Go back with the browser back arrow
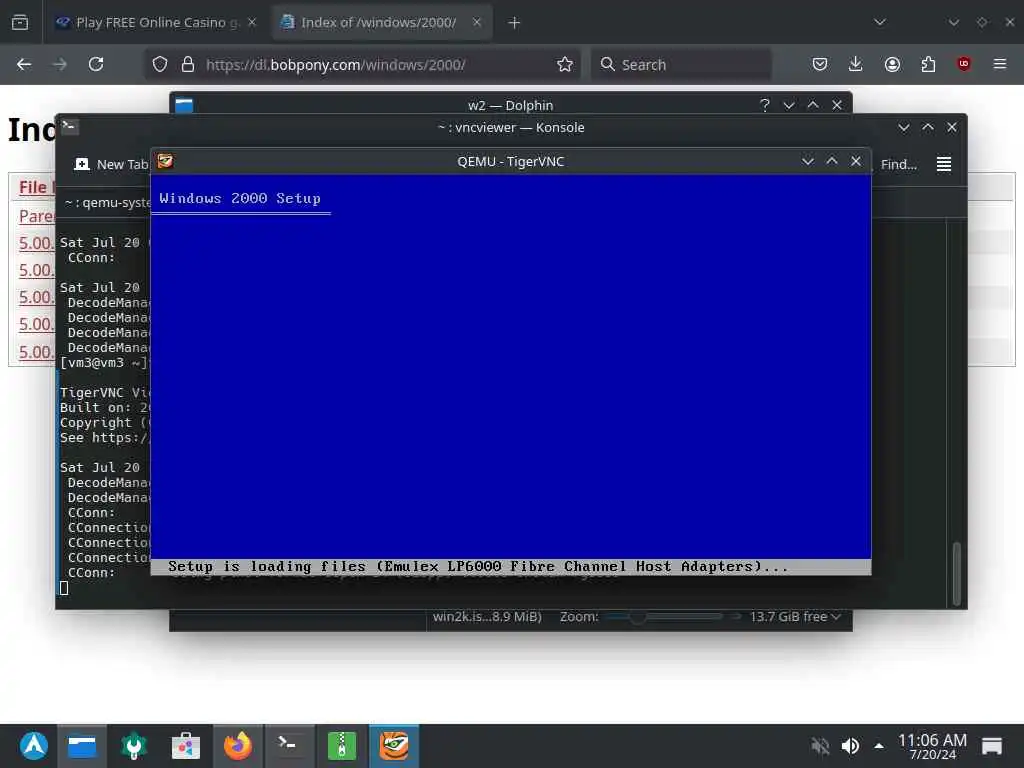Viewport: 1024px width, 768px height. click(24, 65)
